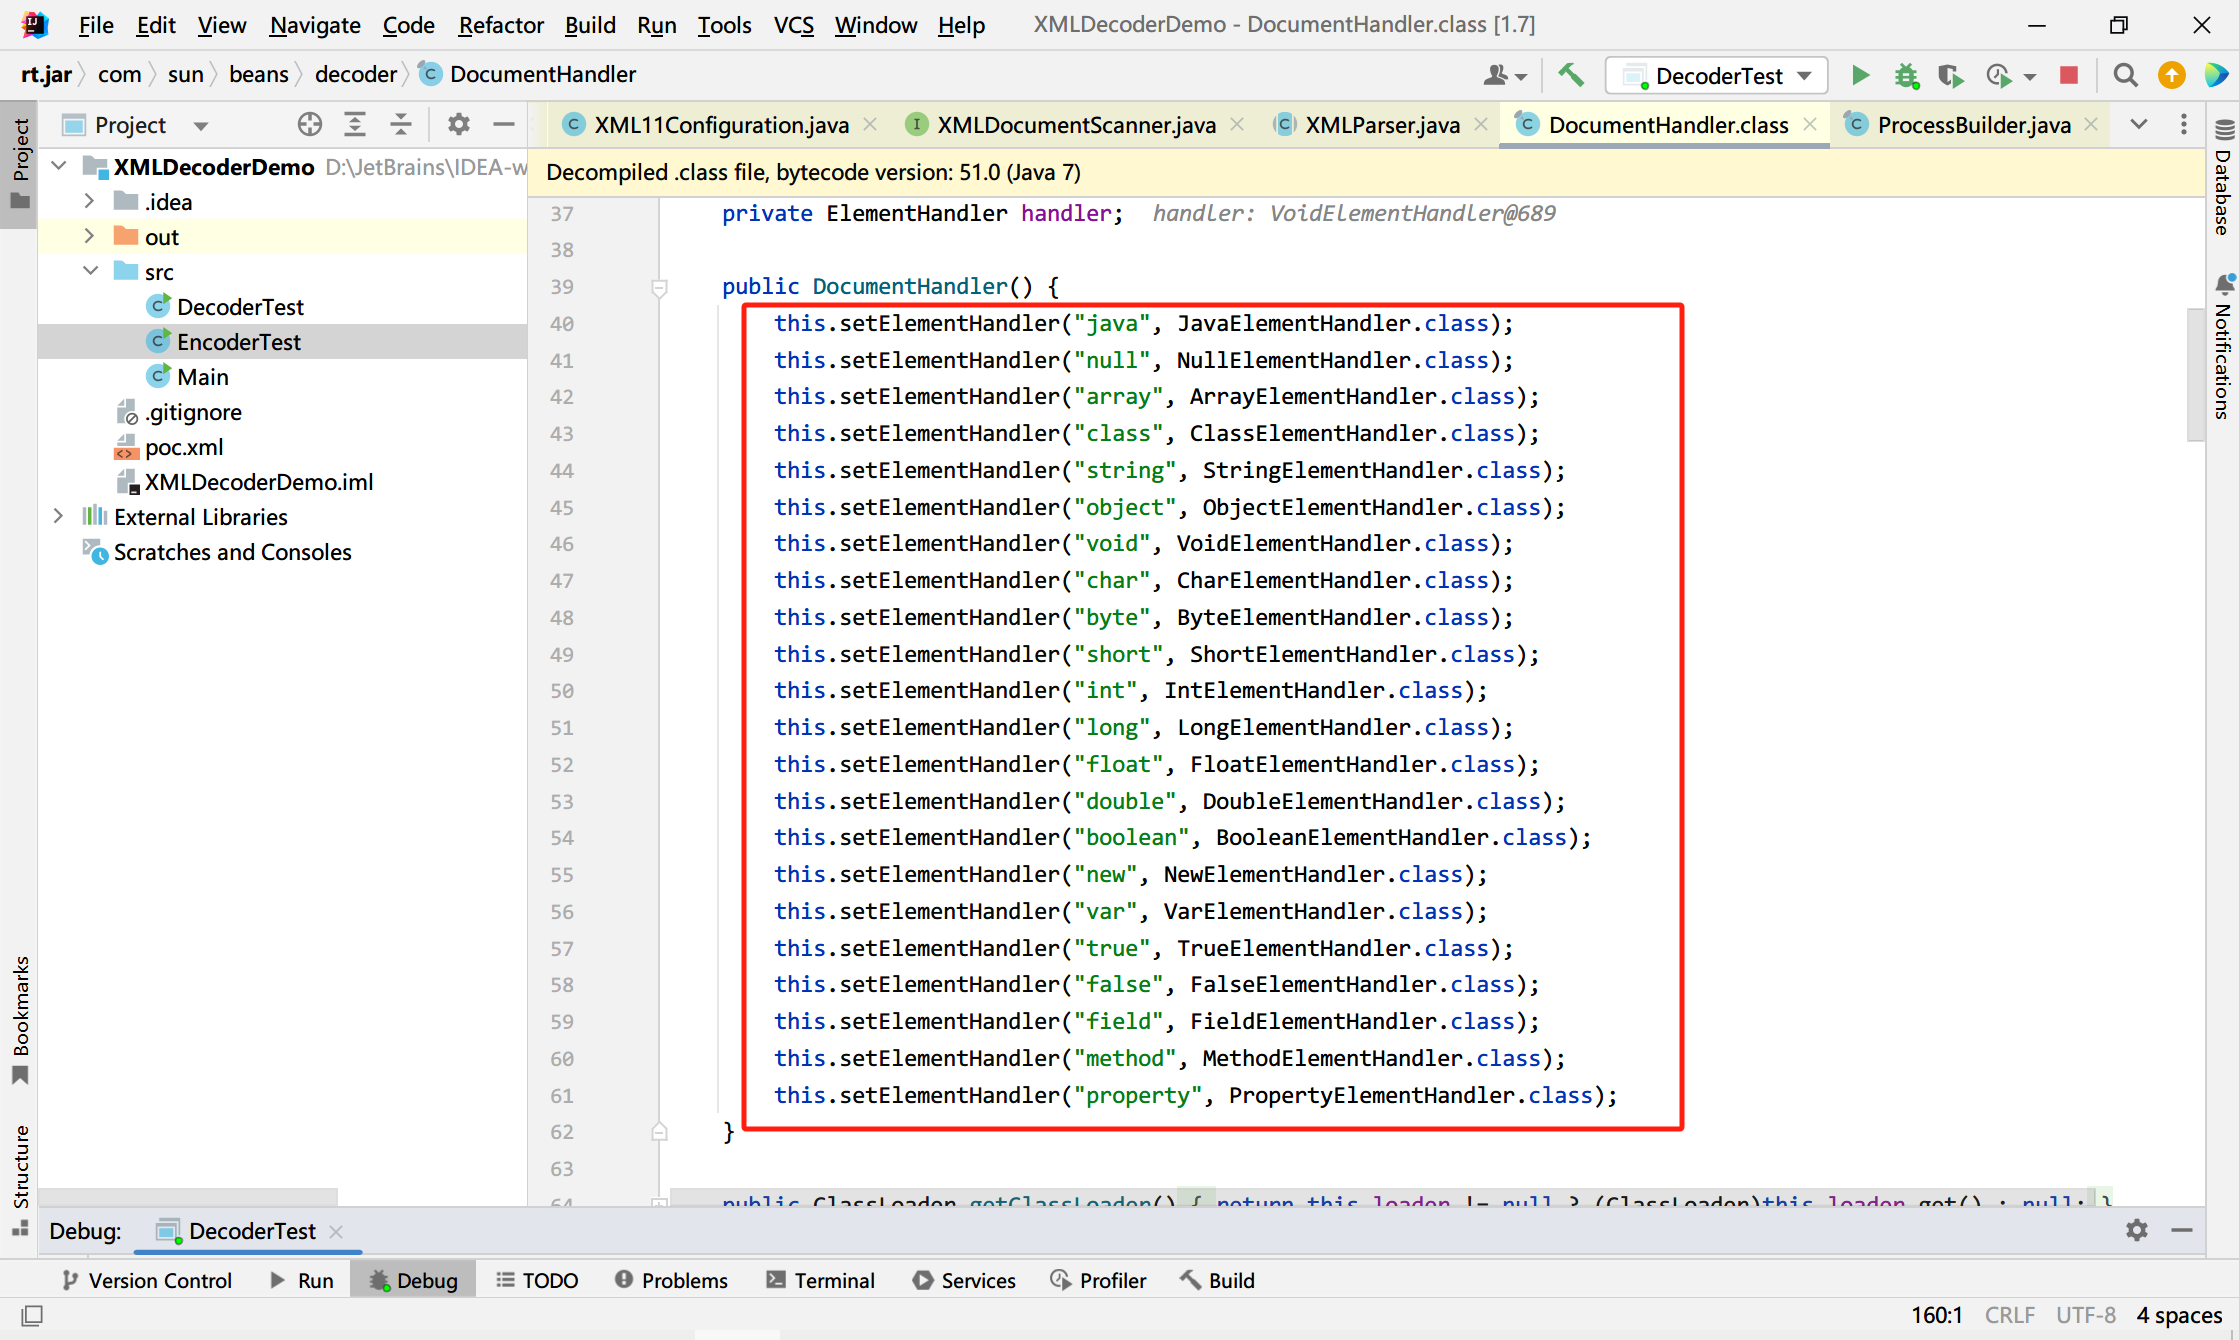The height and width of the screenshot is (1340, 2239).
Task: Toggle tool window bars icon in status bar
Action: [32, 1315]
